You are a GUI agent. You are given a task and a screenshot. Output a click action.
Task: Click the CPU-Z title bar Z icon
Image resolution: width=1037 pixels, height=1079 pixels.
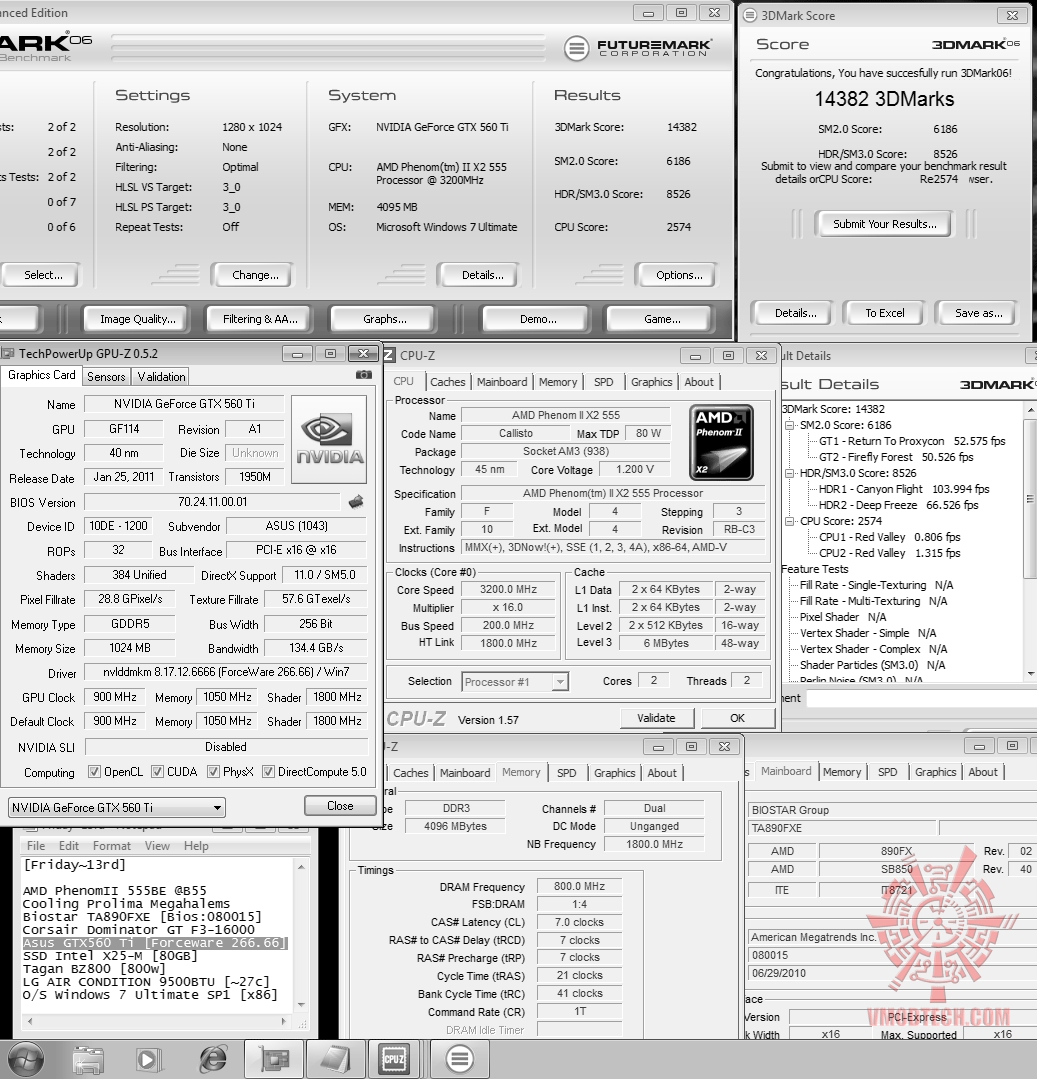pyautogui.click(x=389, y=355)
